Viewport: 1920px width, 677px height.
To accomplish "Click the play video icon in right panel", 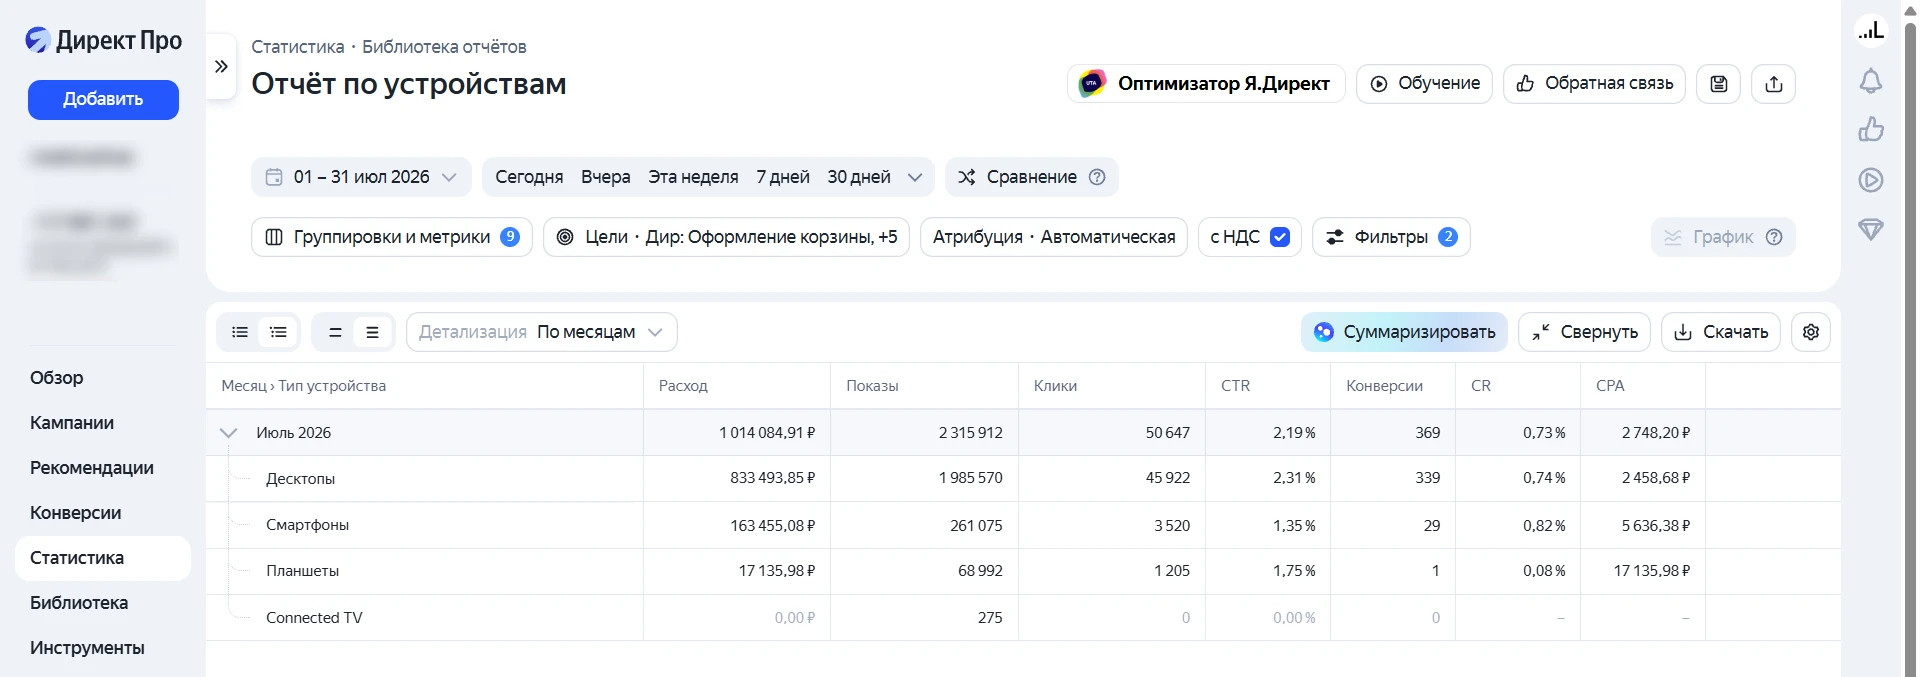I will (1870, 180).
